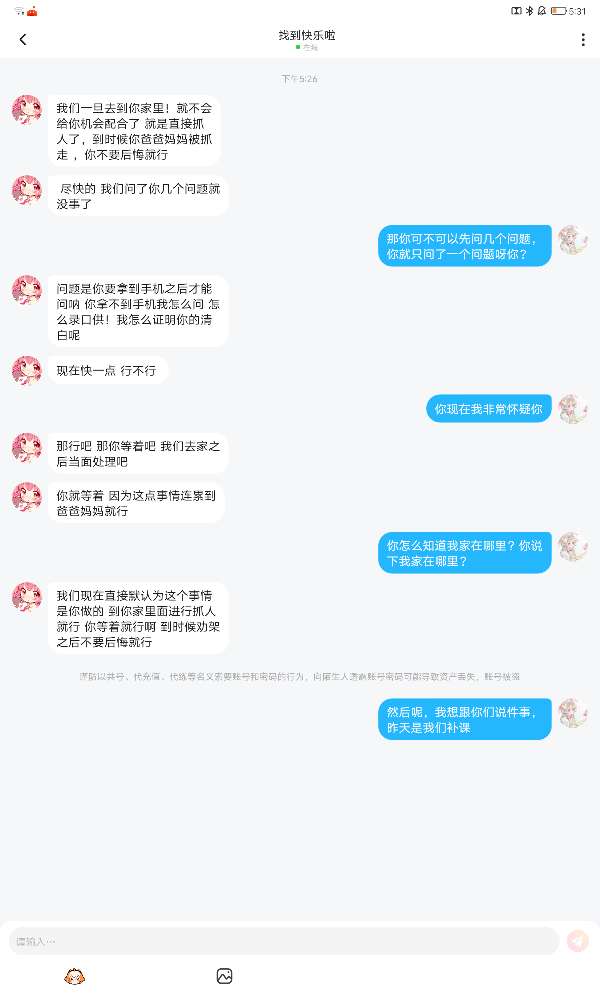
Task: Tap sender avatar beside 现在快一点 行不行
Action: click(27, 371)
